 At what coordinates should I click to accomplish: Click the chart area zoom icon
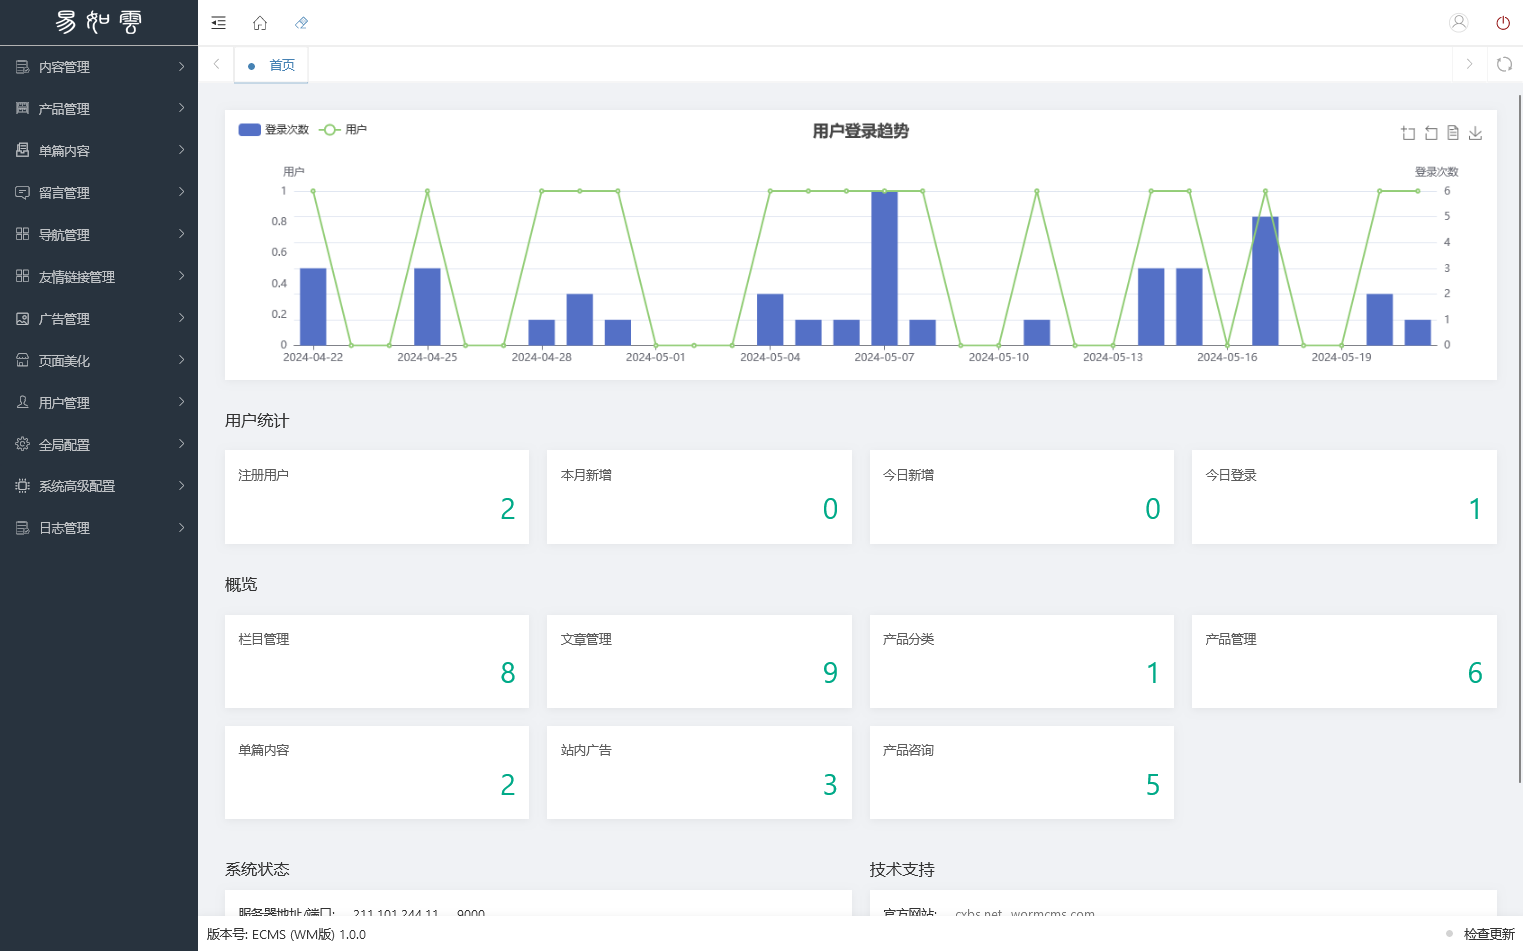(1408, 133)
